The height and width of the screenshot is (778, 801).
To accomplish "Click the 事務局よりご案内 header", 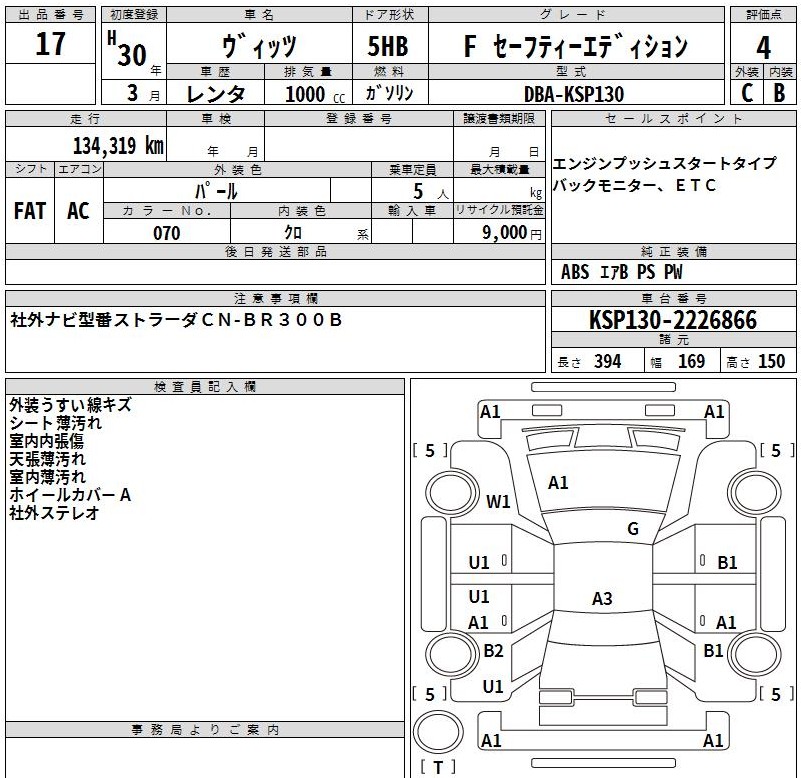I will pos(205,729).
